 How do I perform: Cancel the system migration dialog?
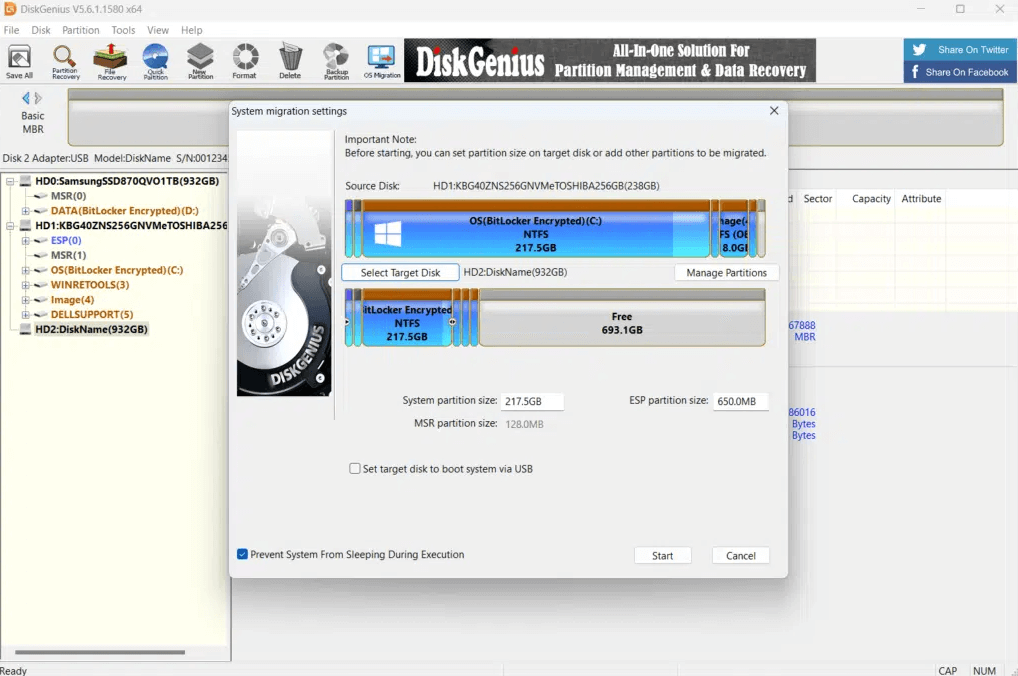[x=741, y=556]
